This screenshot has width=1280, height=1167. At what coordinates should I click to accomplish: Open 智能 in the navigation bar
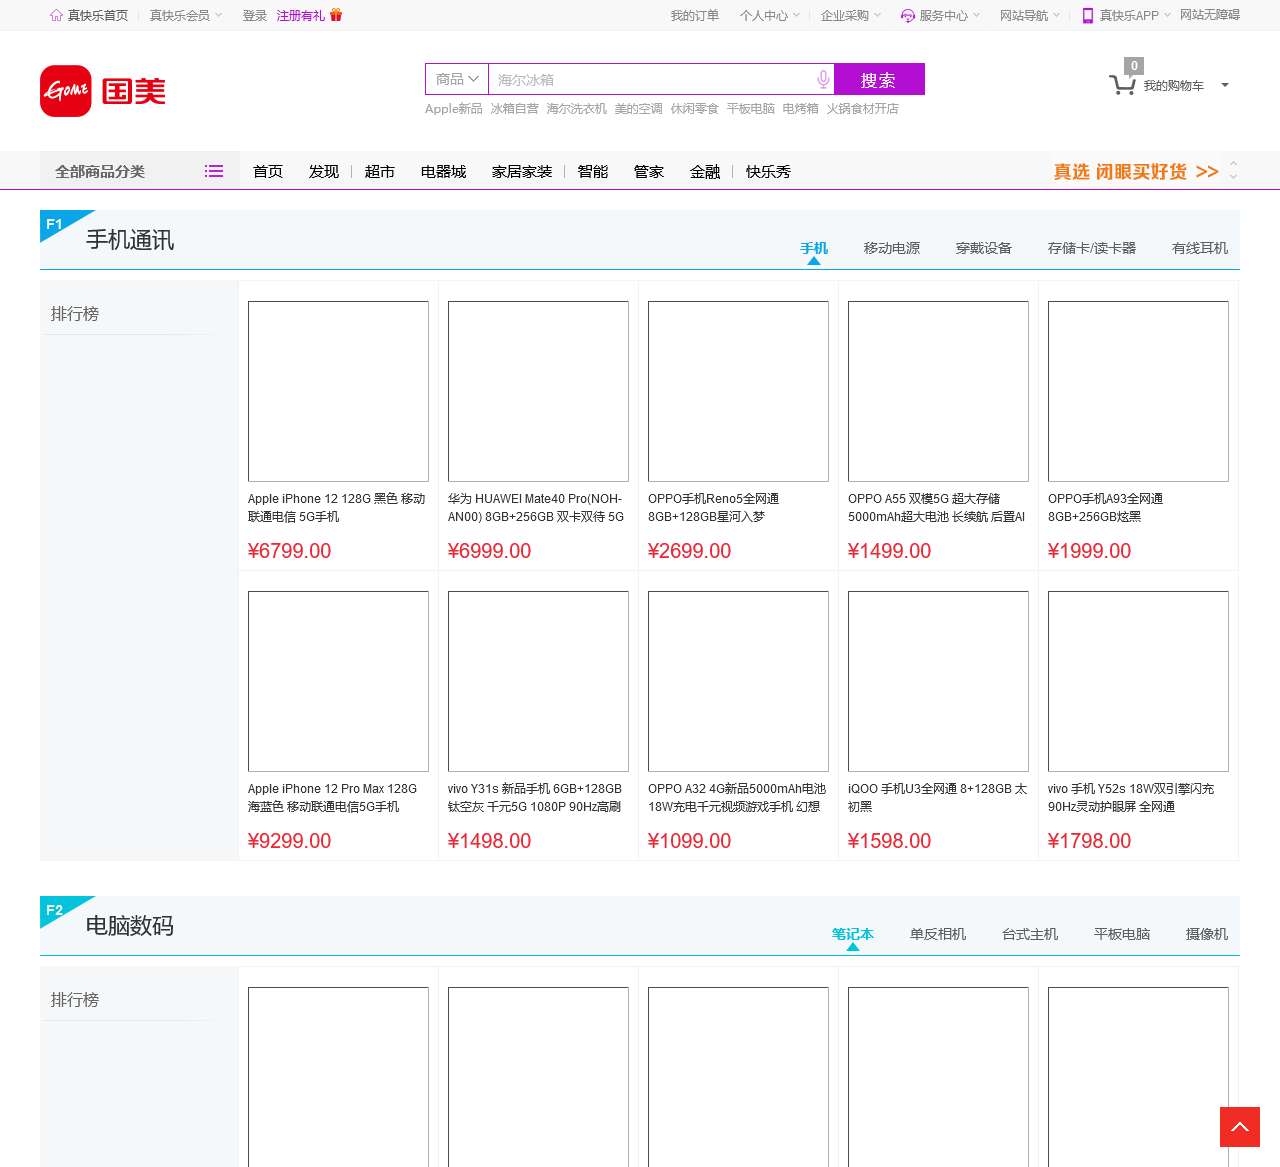(x=593, y=171)
